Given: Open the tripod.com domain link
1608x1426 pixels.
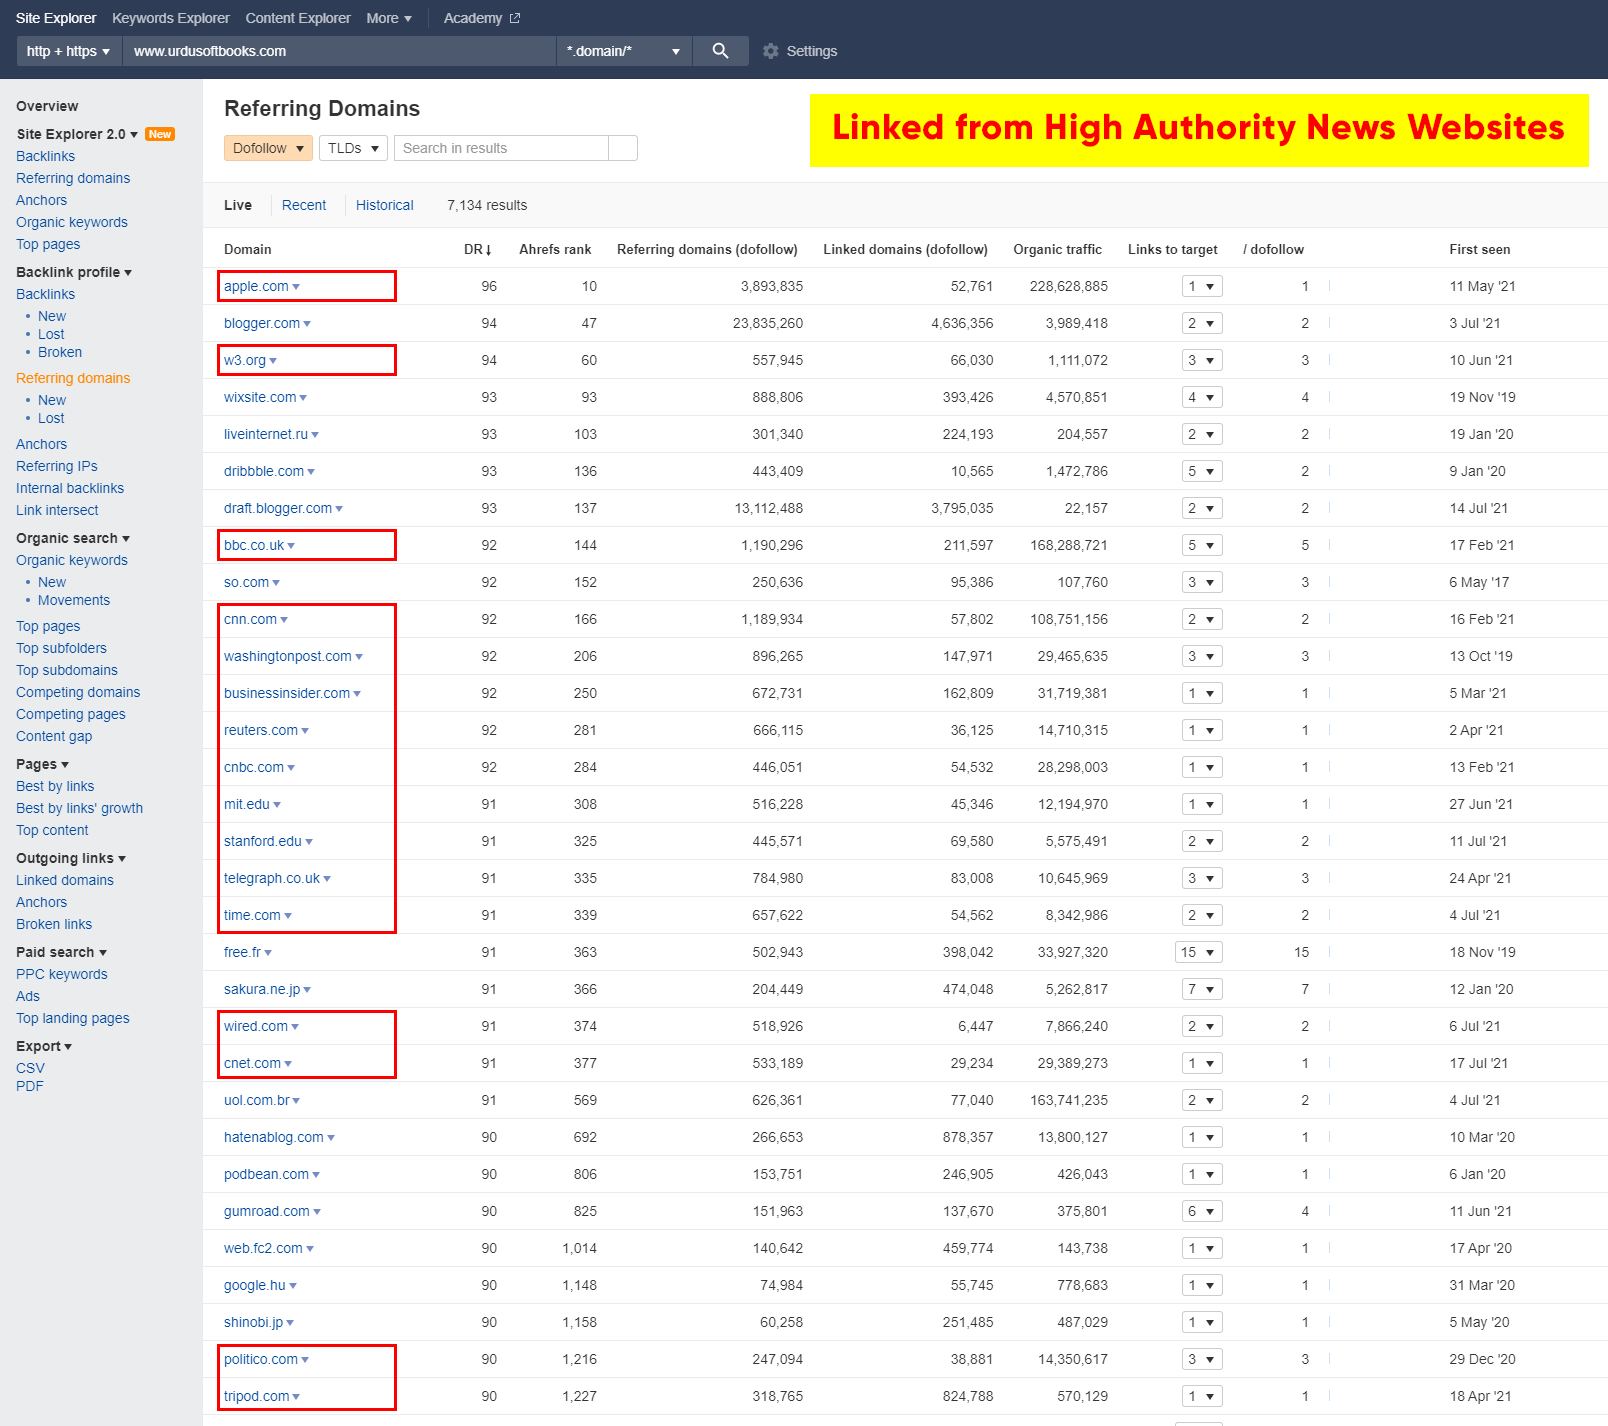Looking at the screenshot, I should [257, 1396].
